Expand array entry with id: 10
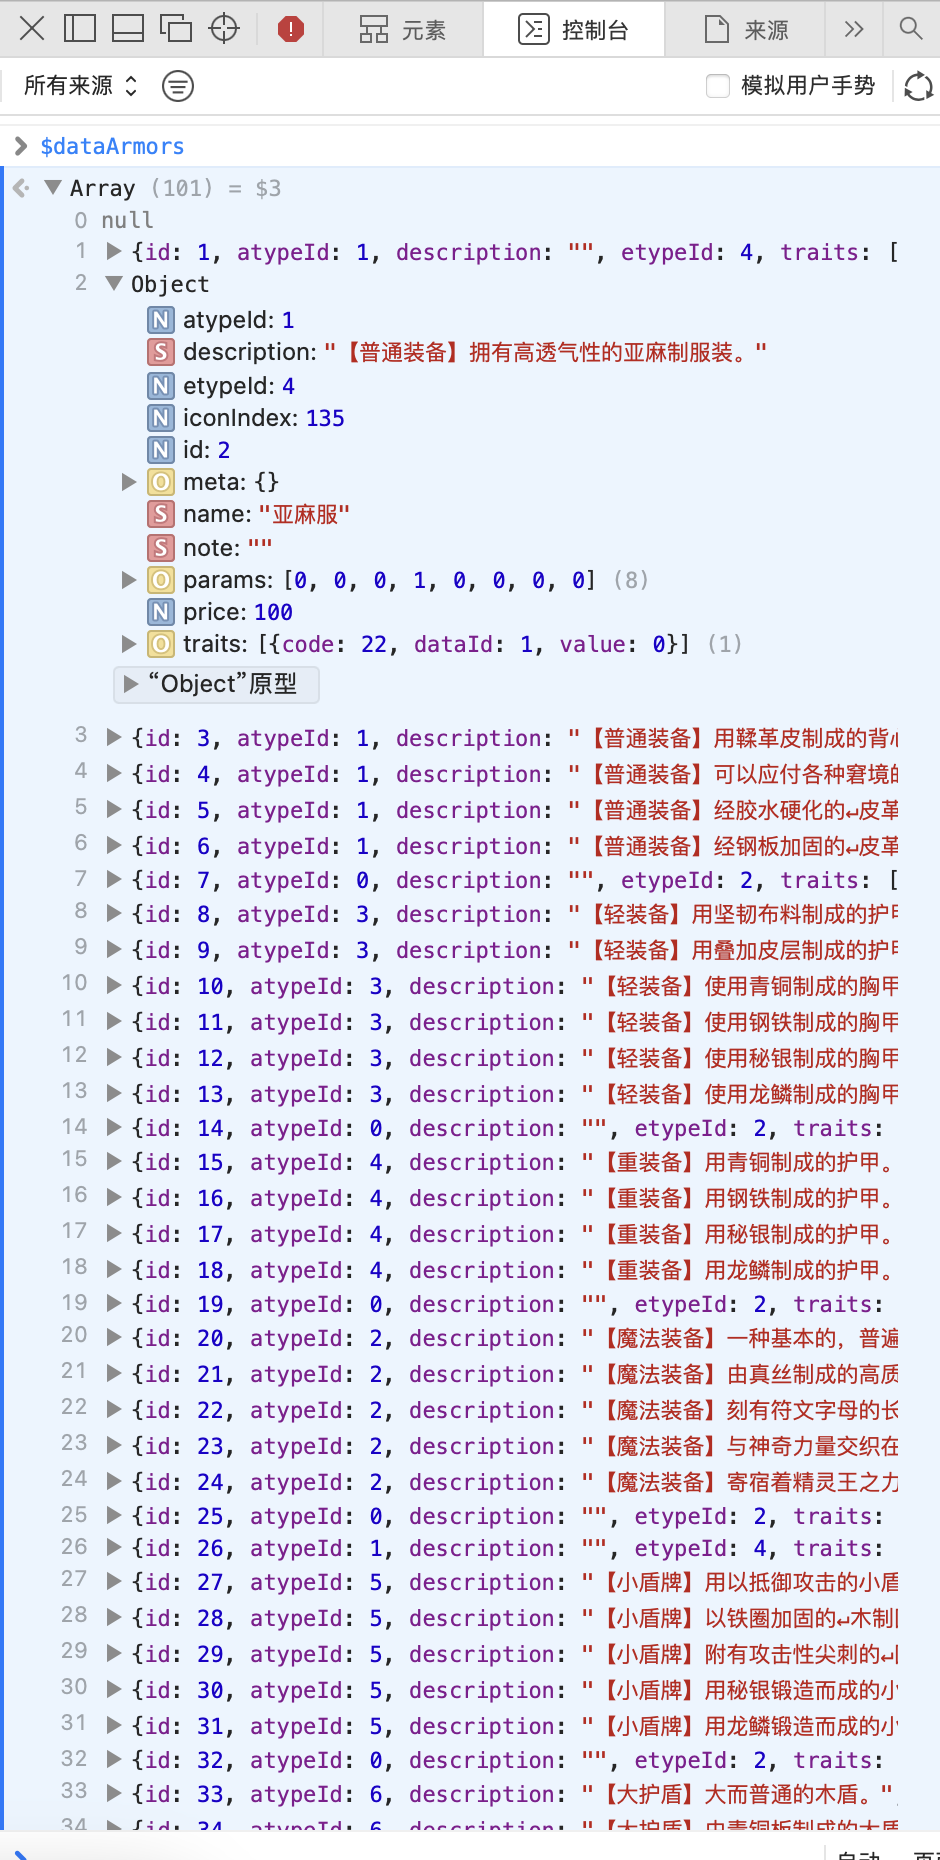This screenshot has height=1860, width=940. coord(114,985)
